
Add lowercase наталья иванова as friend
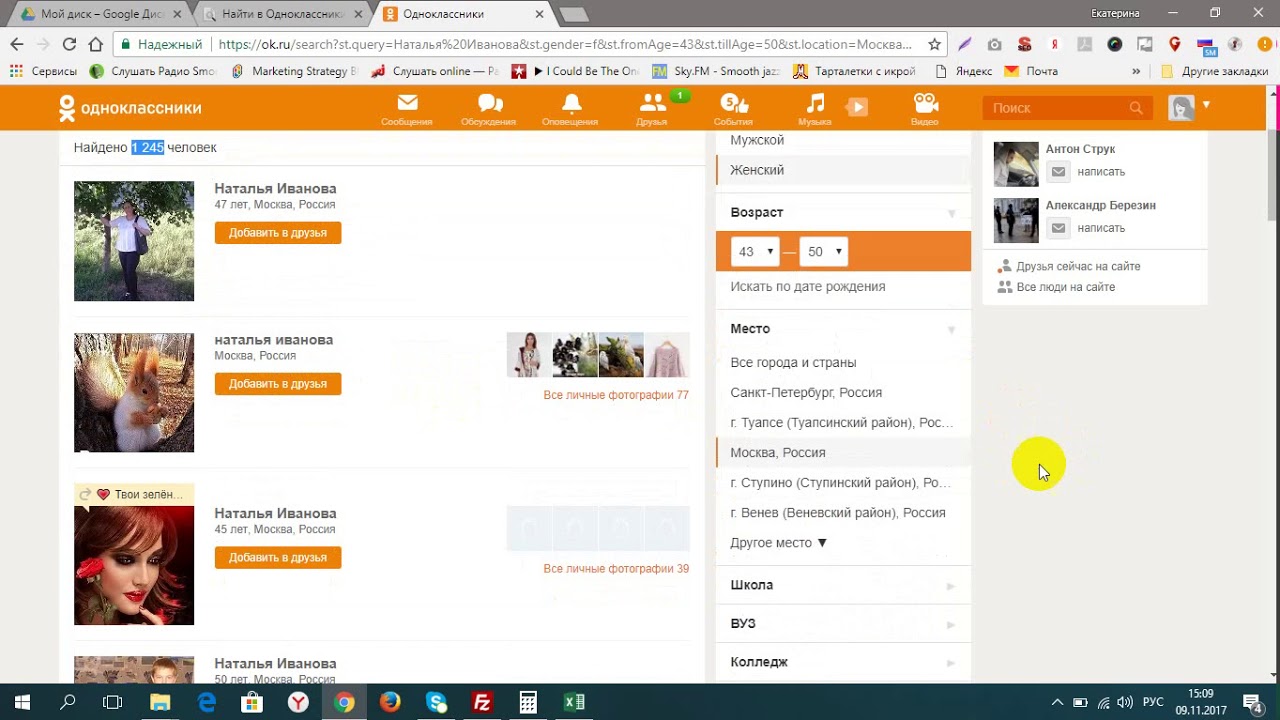point(278,384)
